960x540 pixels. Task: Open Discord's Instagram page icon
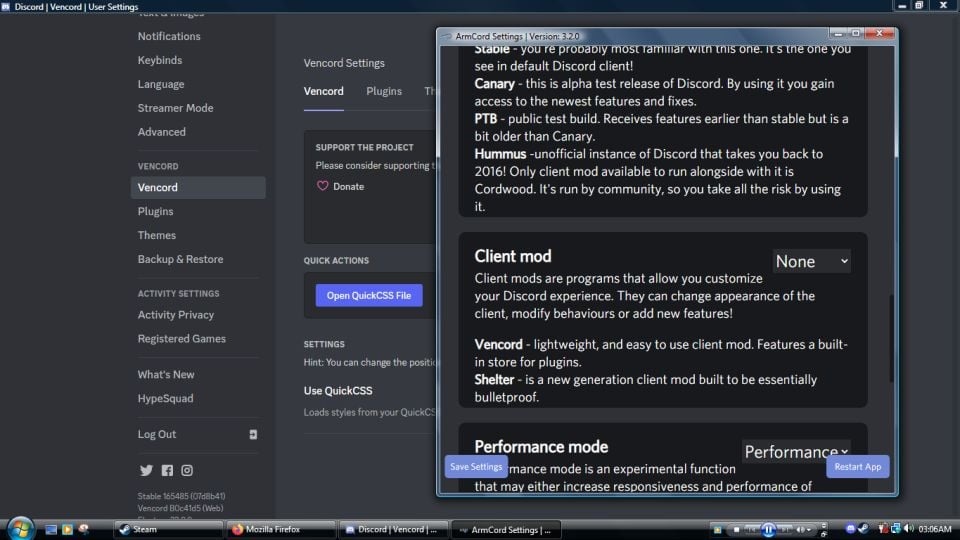coord(187,471)
